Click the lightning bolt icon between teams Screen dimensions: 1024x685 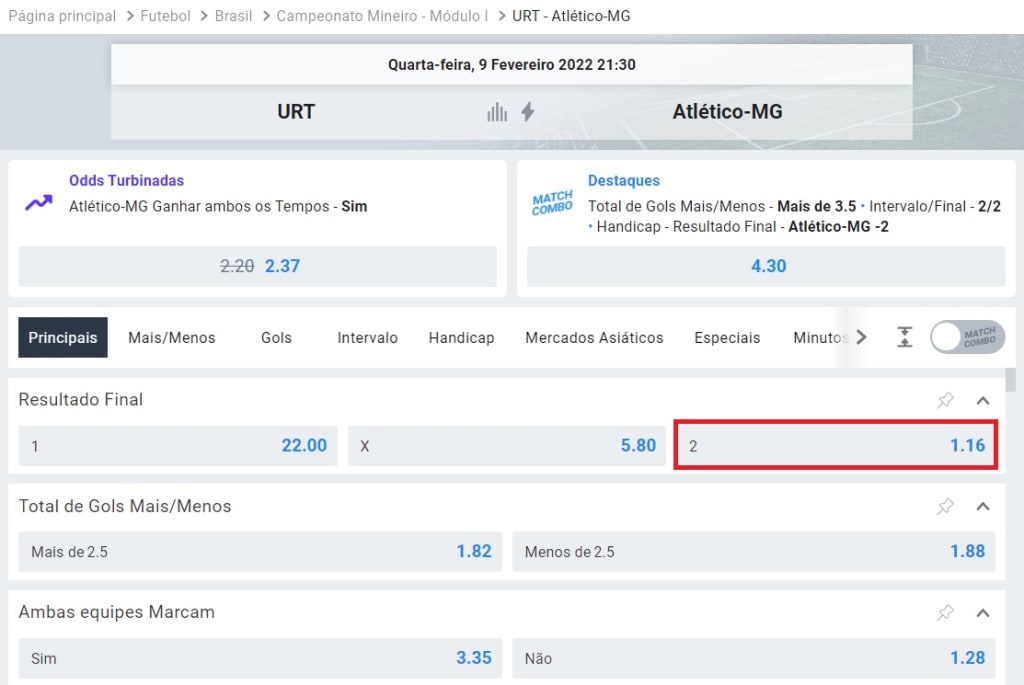528,112
